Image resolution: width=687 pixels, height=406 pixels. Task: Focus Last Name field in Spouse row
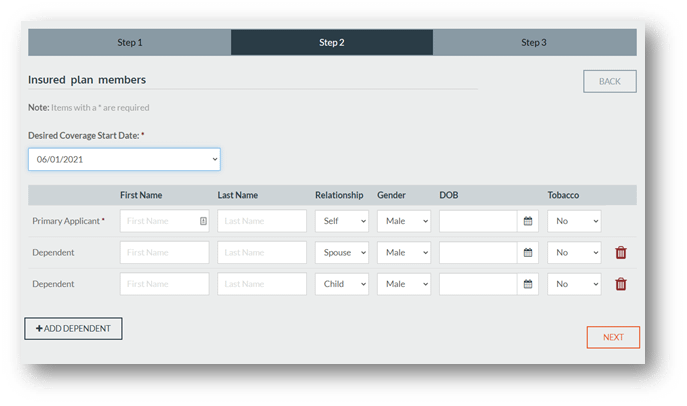pos(262,253)
